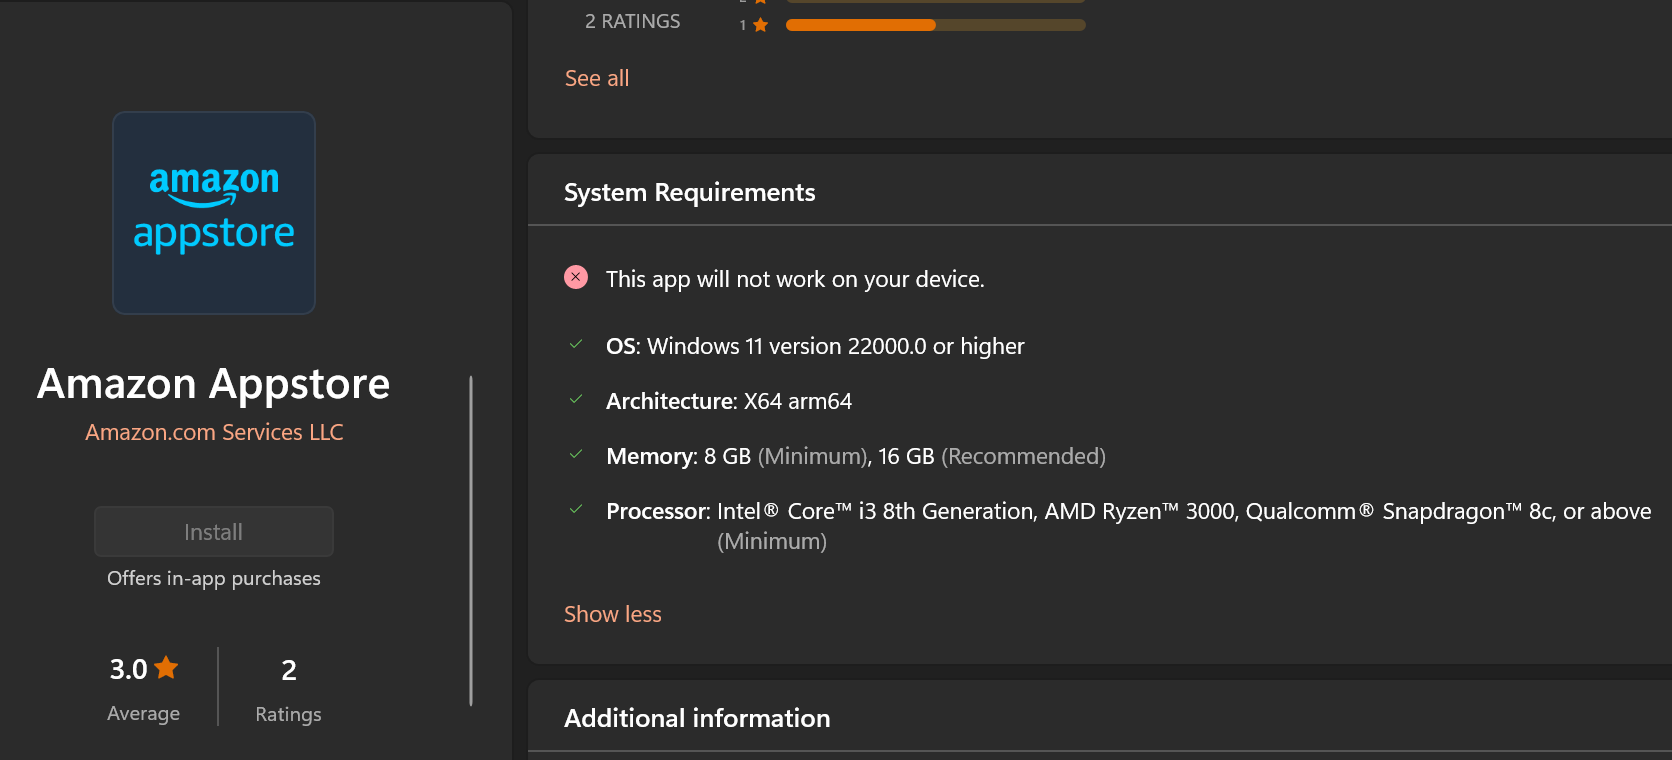Click the Offers in-app purchases text
1672x760 pixels.
coord(214,578)
